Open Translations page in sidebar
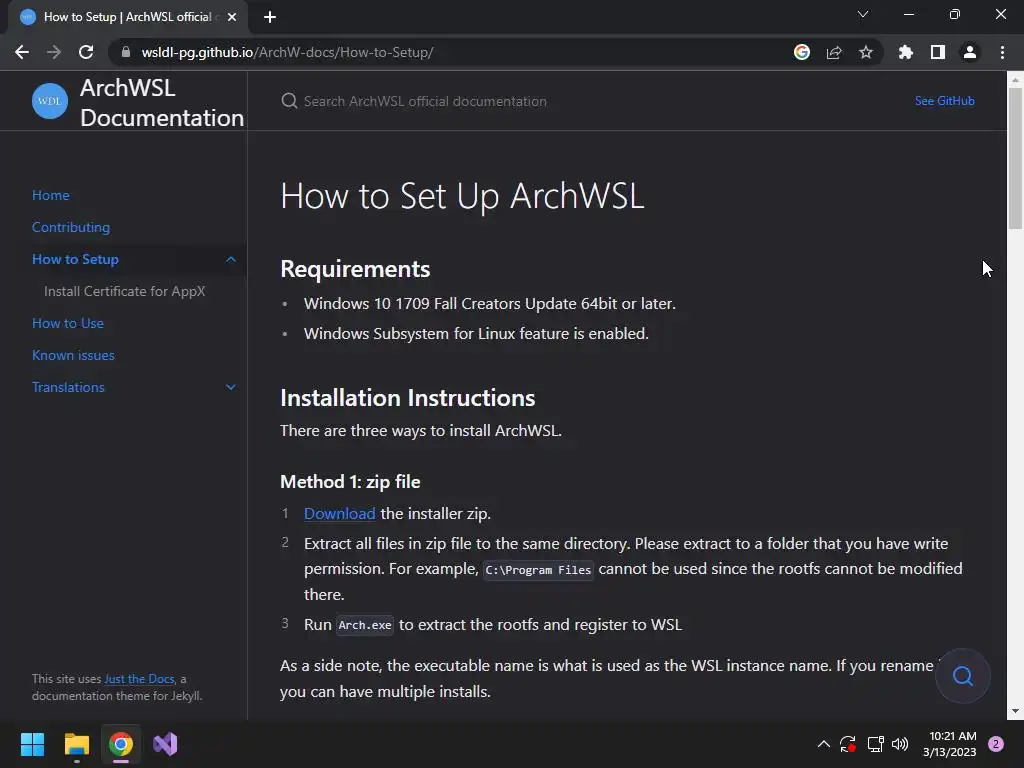 (x=69, y=387)
